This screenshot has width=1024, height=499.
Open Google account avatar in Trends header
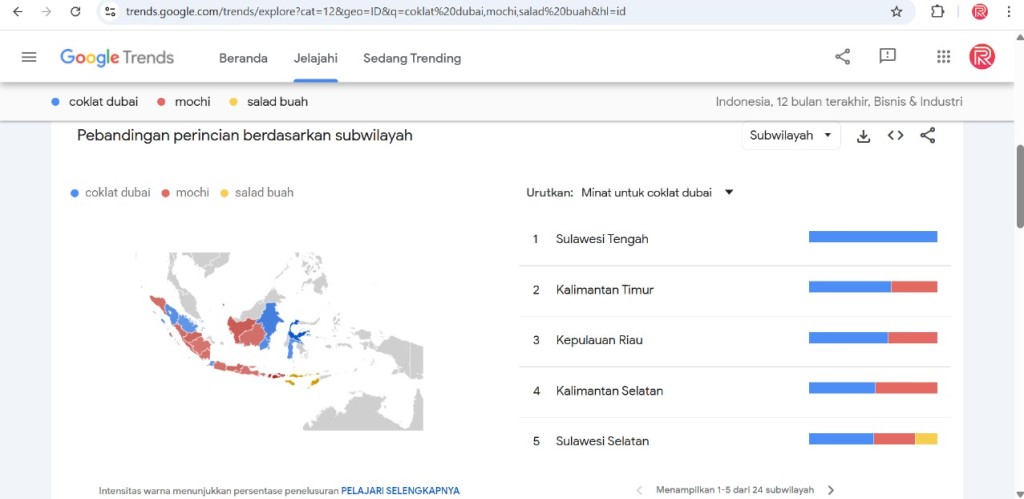(982, 57)
